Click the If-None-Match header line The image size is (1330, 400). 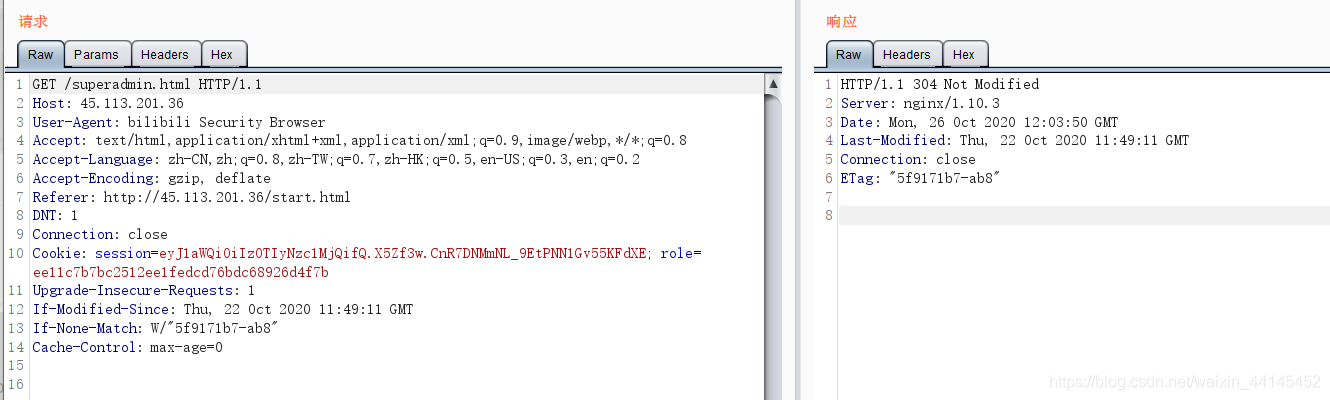click(155, 329)
